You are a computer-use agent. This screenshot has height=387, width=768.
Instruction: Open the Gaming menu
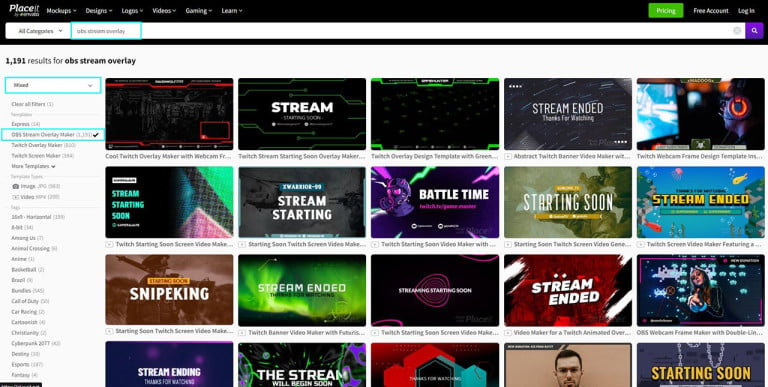(198, 10)
